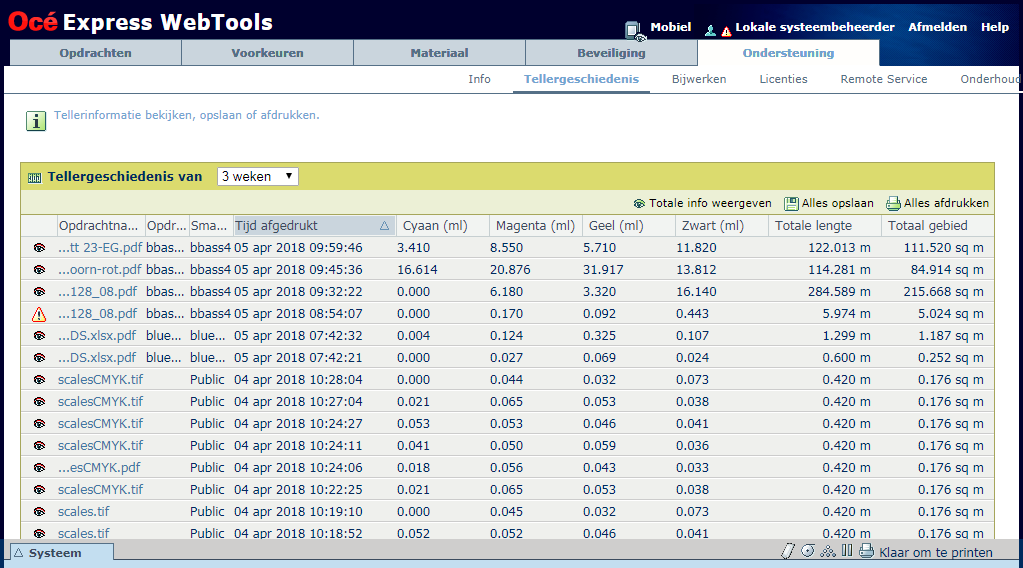Click the Cyaan (ml) column header
Image resolution: width=1023 pixels, height=568 pixels.
pyautogui.click(x=442, y=226)
